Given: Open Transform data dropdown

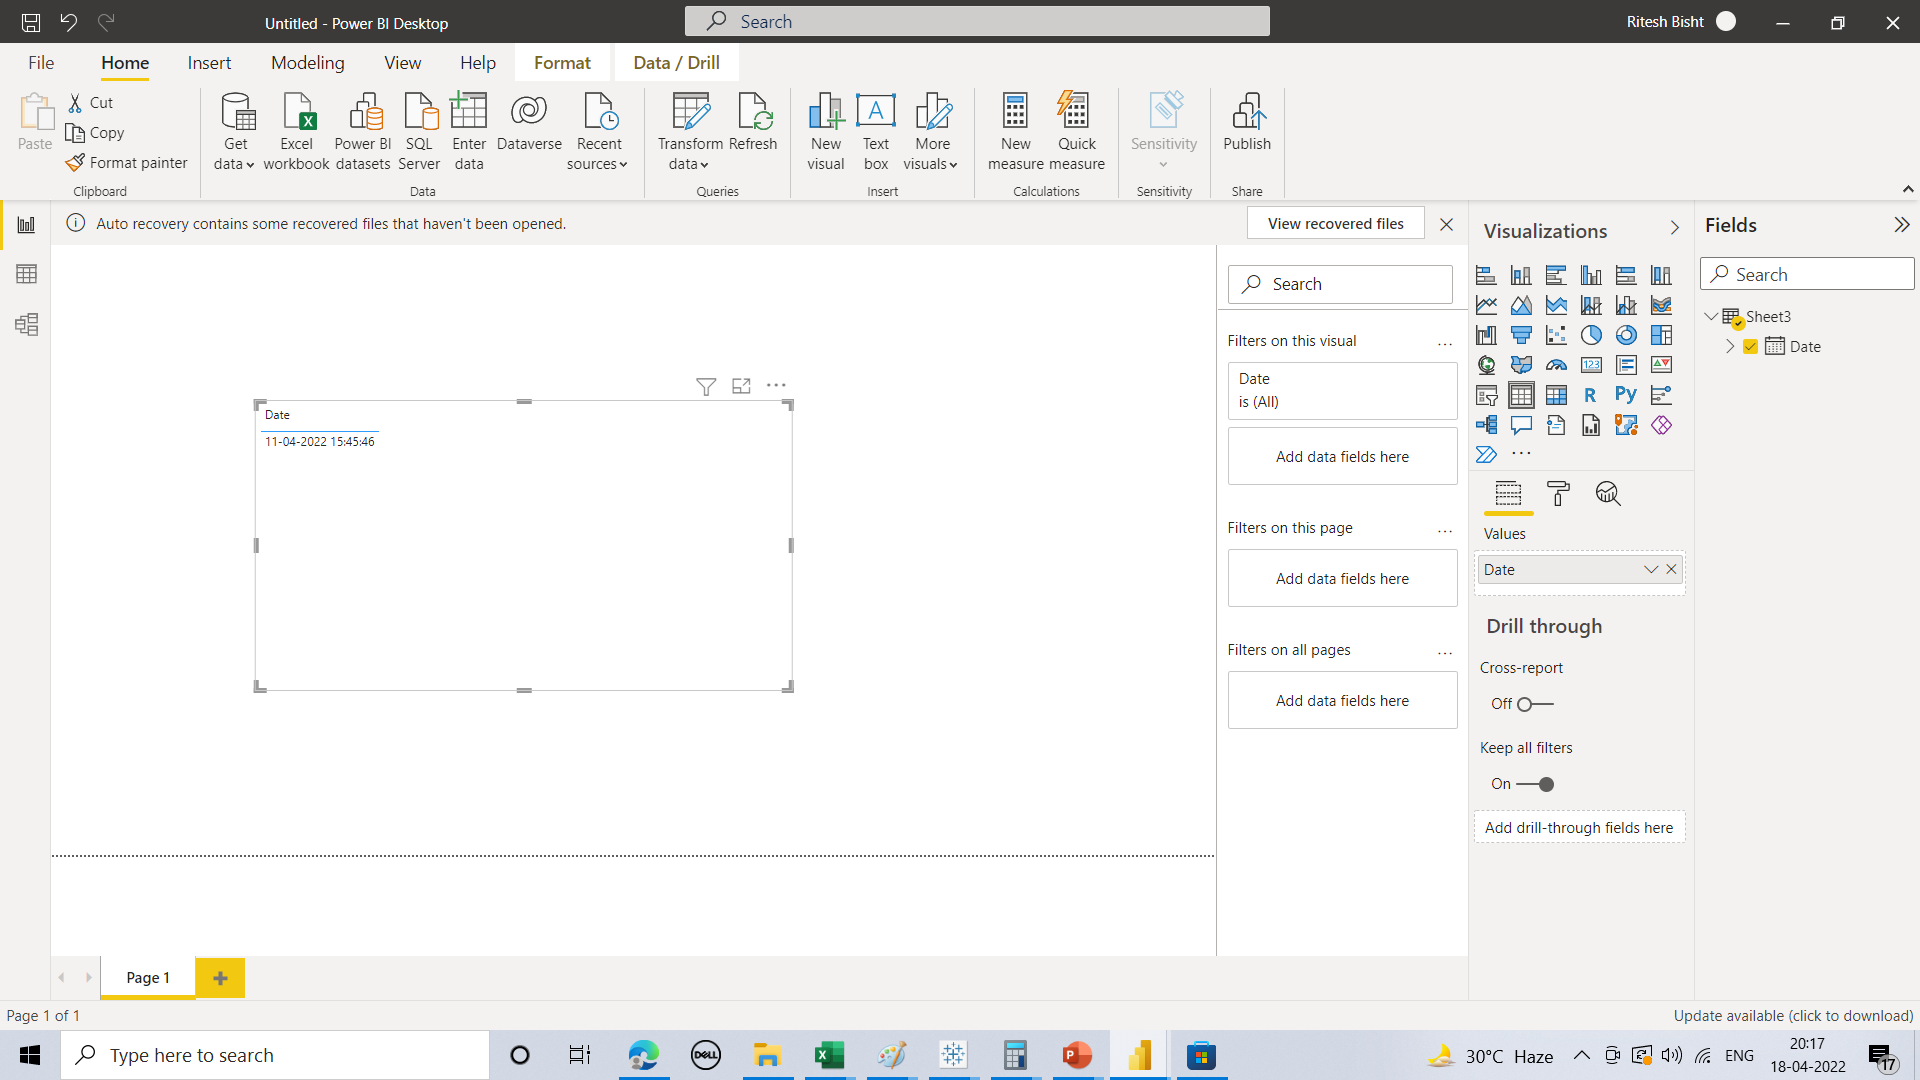Looking at the screenshot, I should pos(689,132).
